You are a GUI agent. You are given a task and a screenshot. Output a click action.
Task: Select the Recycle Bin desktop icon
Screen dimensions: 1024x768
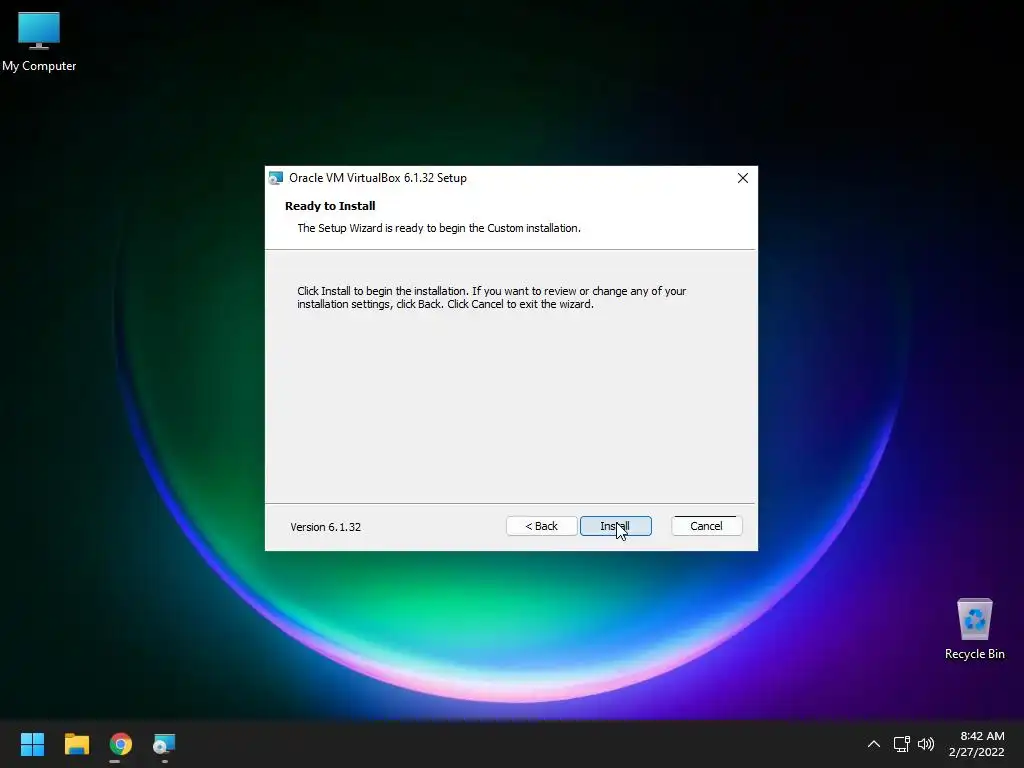974,629
